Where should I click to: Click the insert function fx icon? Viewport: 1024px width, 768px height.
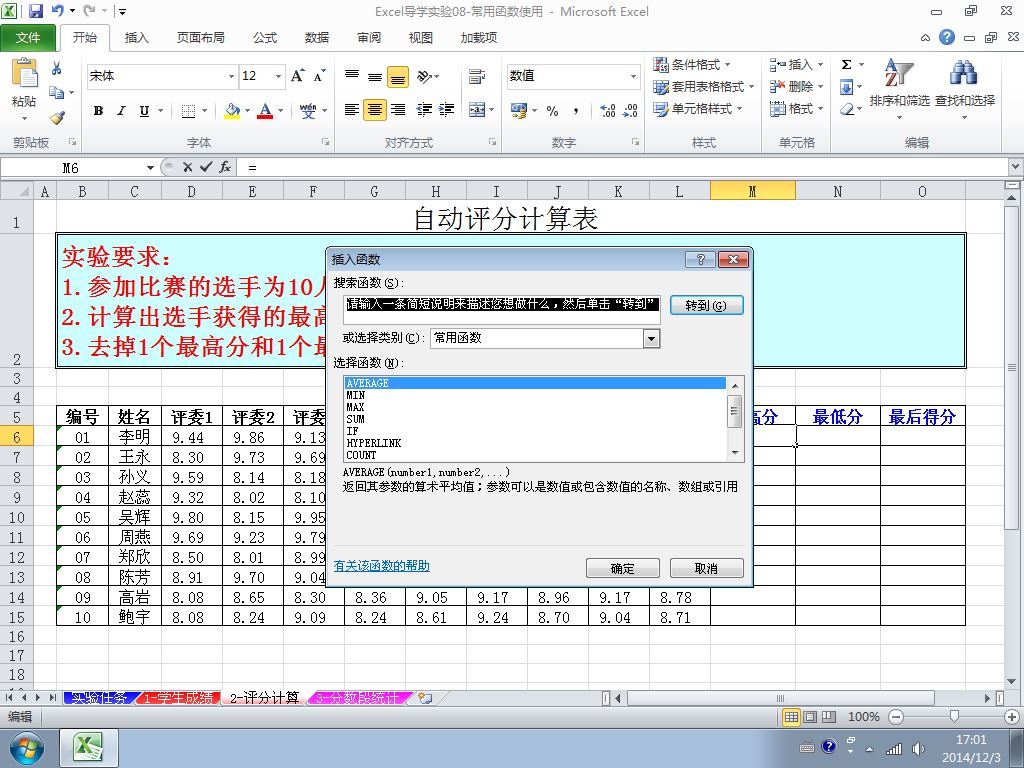click(225, 167)
